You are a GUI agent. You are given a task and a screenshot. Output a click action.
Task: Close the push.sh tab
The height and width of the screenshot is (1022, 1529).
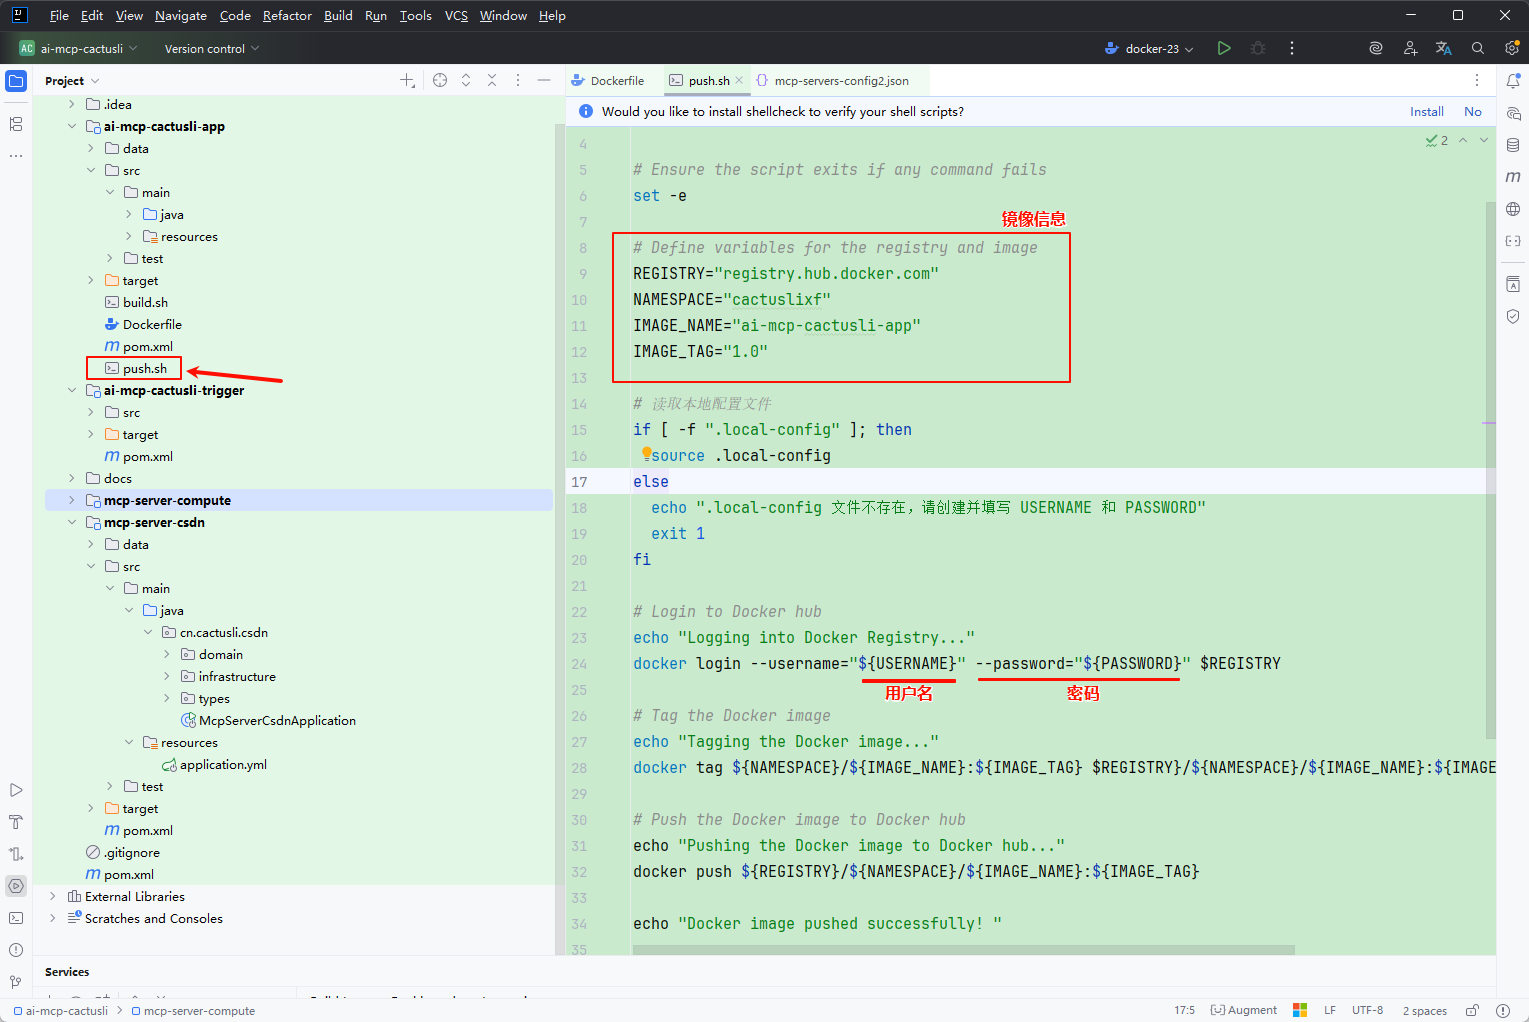(739, 80)
